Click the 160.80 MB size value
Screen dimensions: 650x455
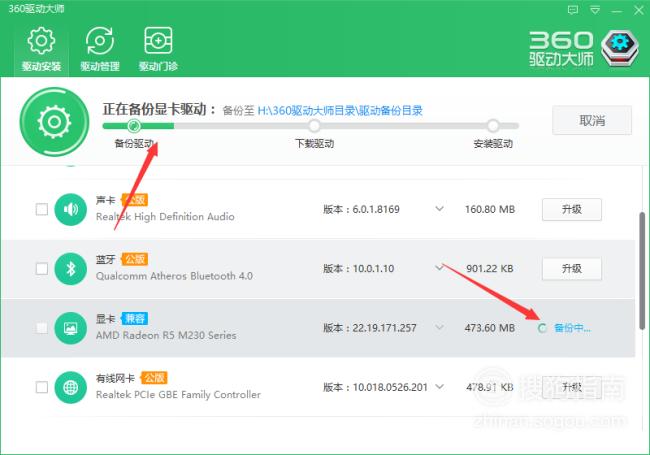[490, 209]
